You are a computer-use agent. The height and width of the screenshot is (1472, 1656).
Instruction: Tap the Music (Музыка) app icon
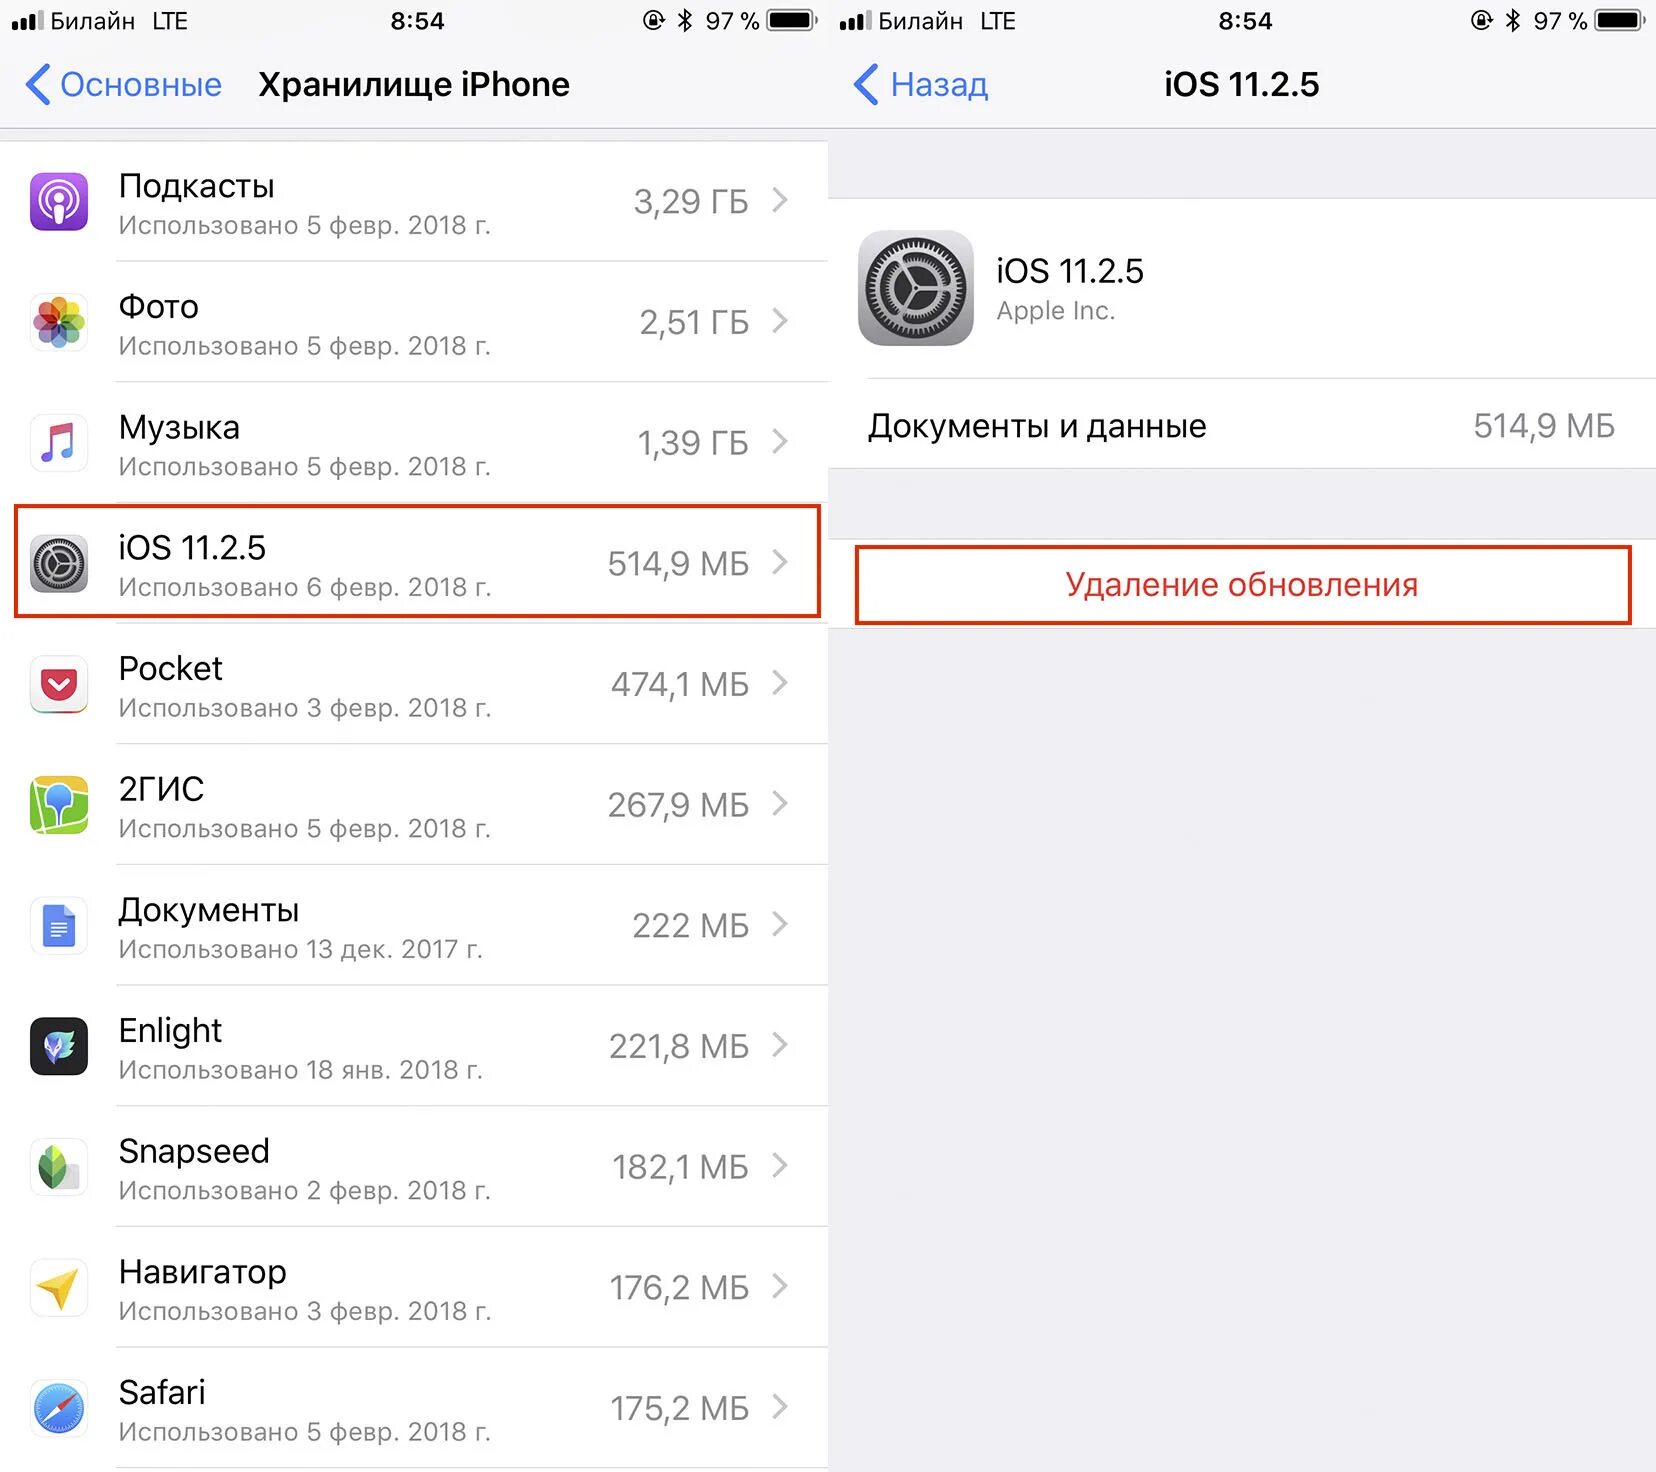(59, 443)
